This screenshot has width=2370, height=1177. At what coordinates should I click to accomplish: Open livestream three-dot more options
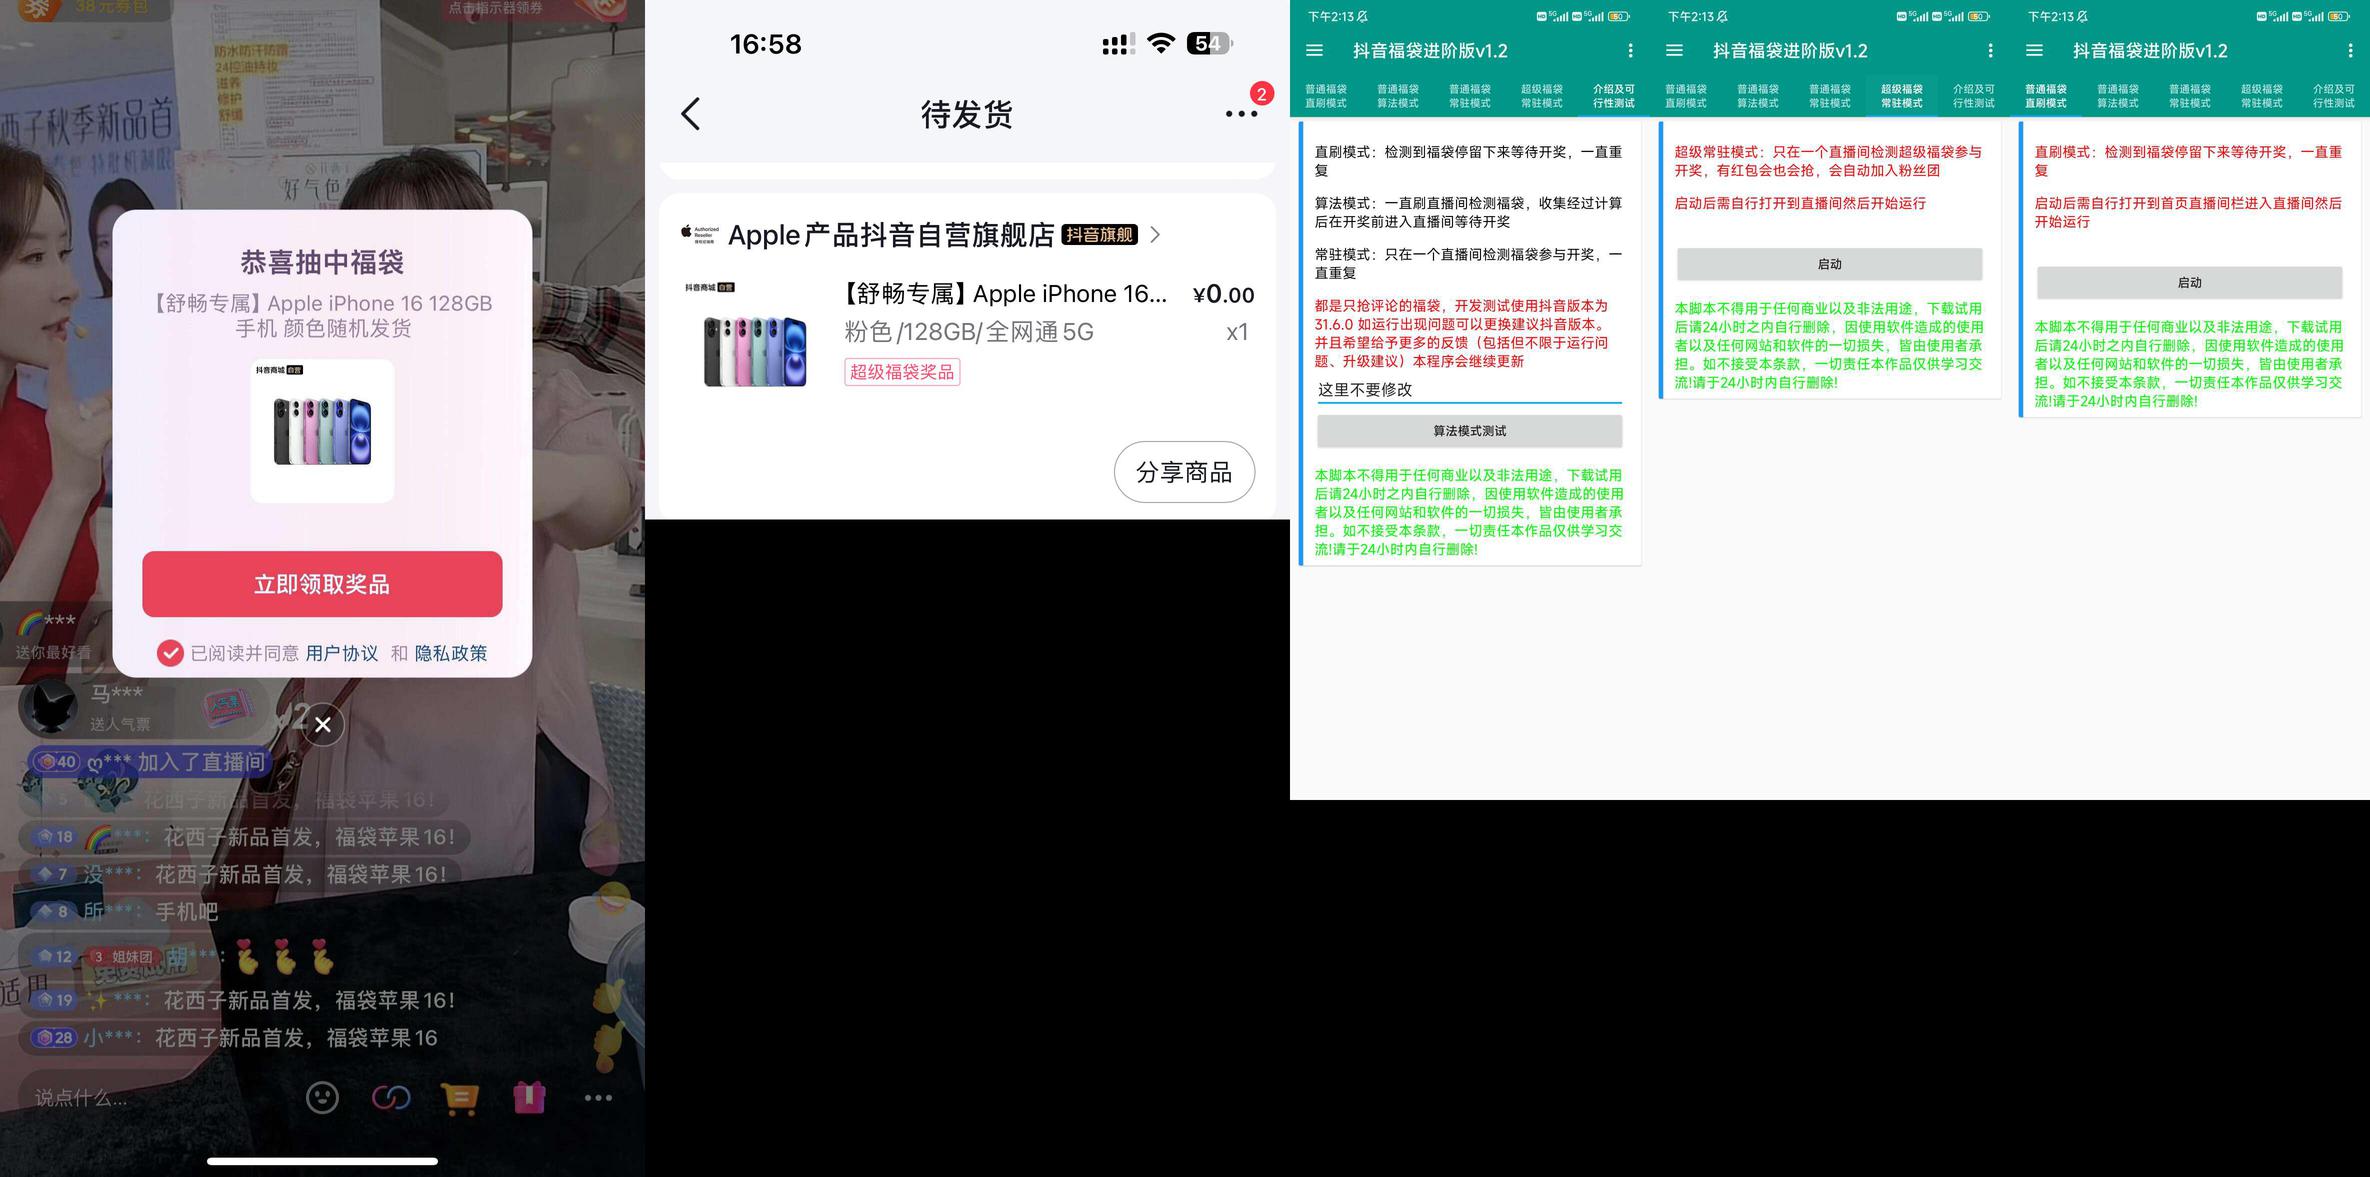tap(598, 1097)
